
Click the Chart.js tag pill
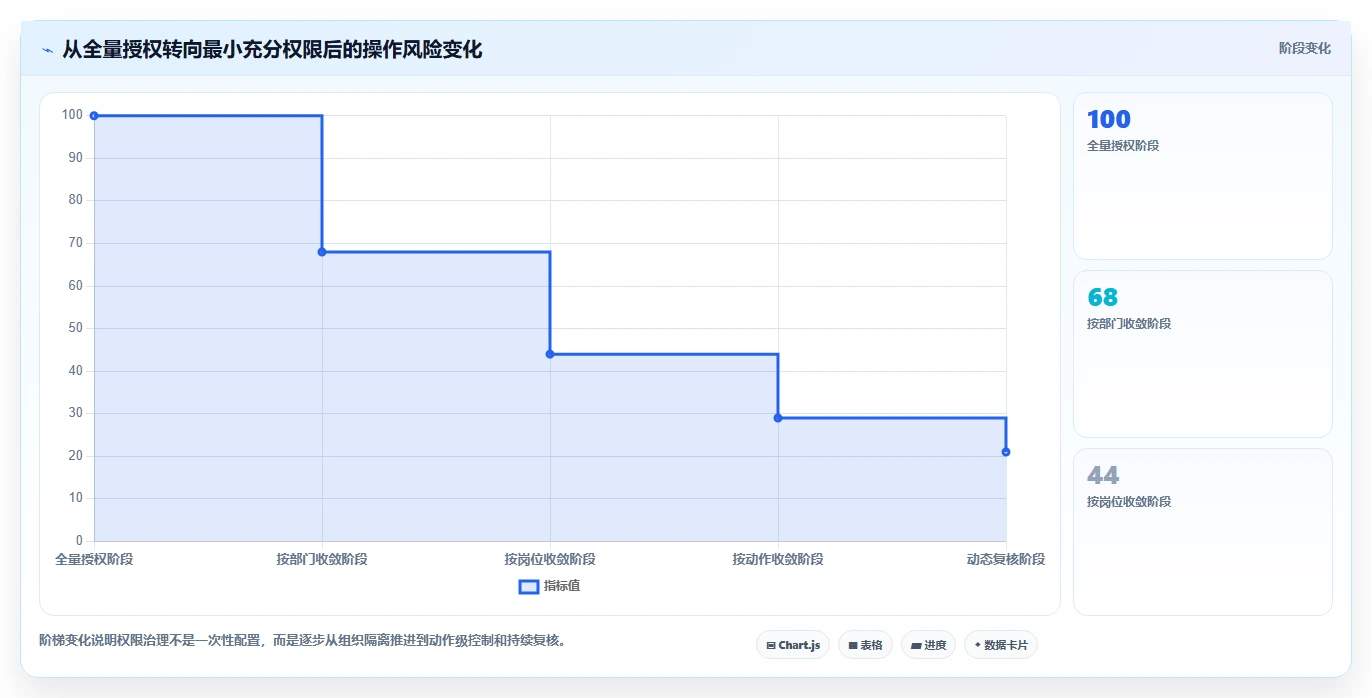(793, 645)
